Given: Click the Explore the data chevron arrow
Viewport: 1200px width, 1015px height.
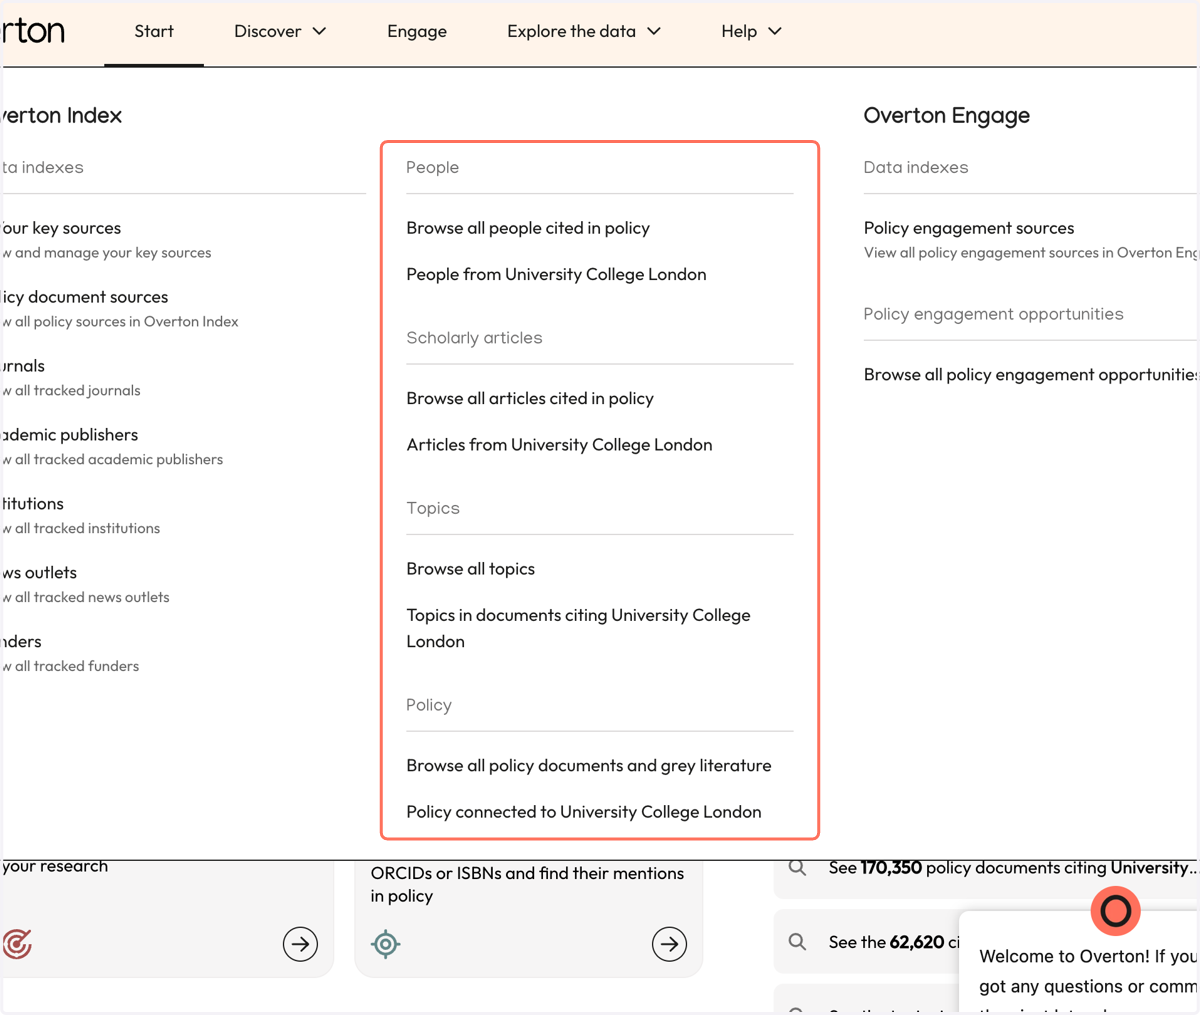Looking at the screenshot, I should click(x=654, y=32).
